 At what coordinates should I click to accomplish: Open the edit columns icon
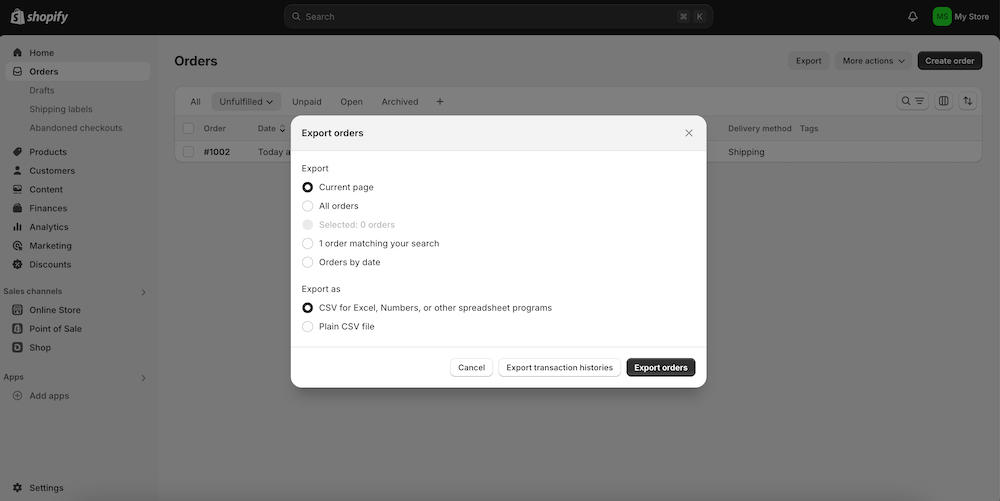click(x=943, y=101)
